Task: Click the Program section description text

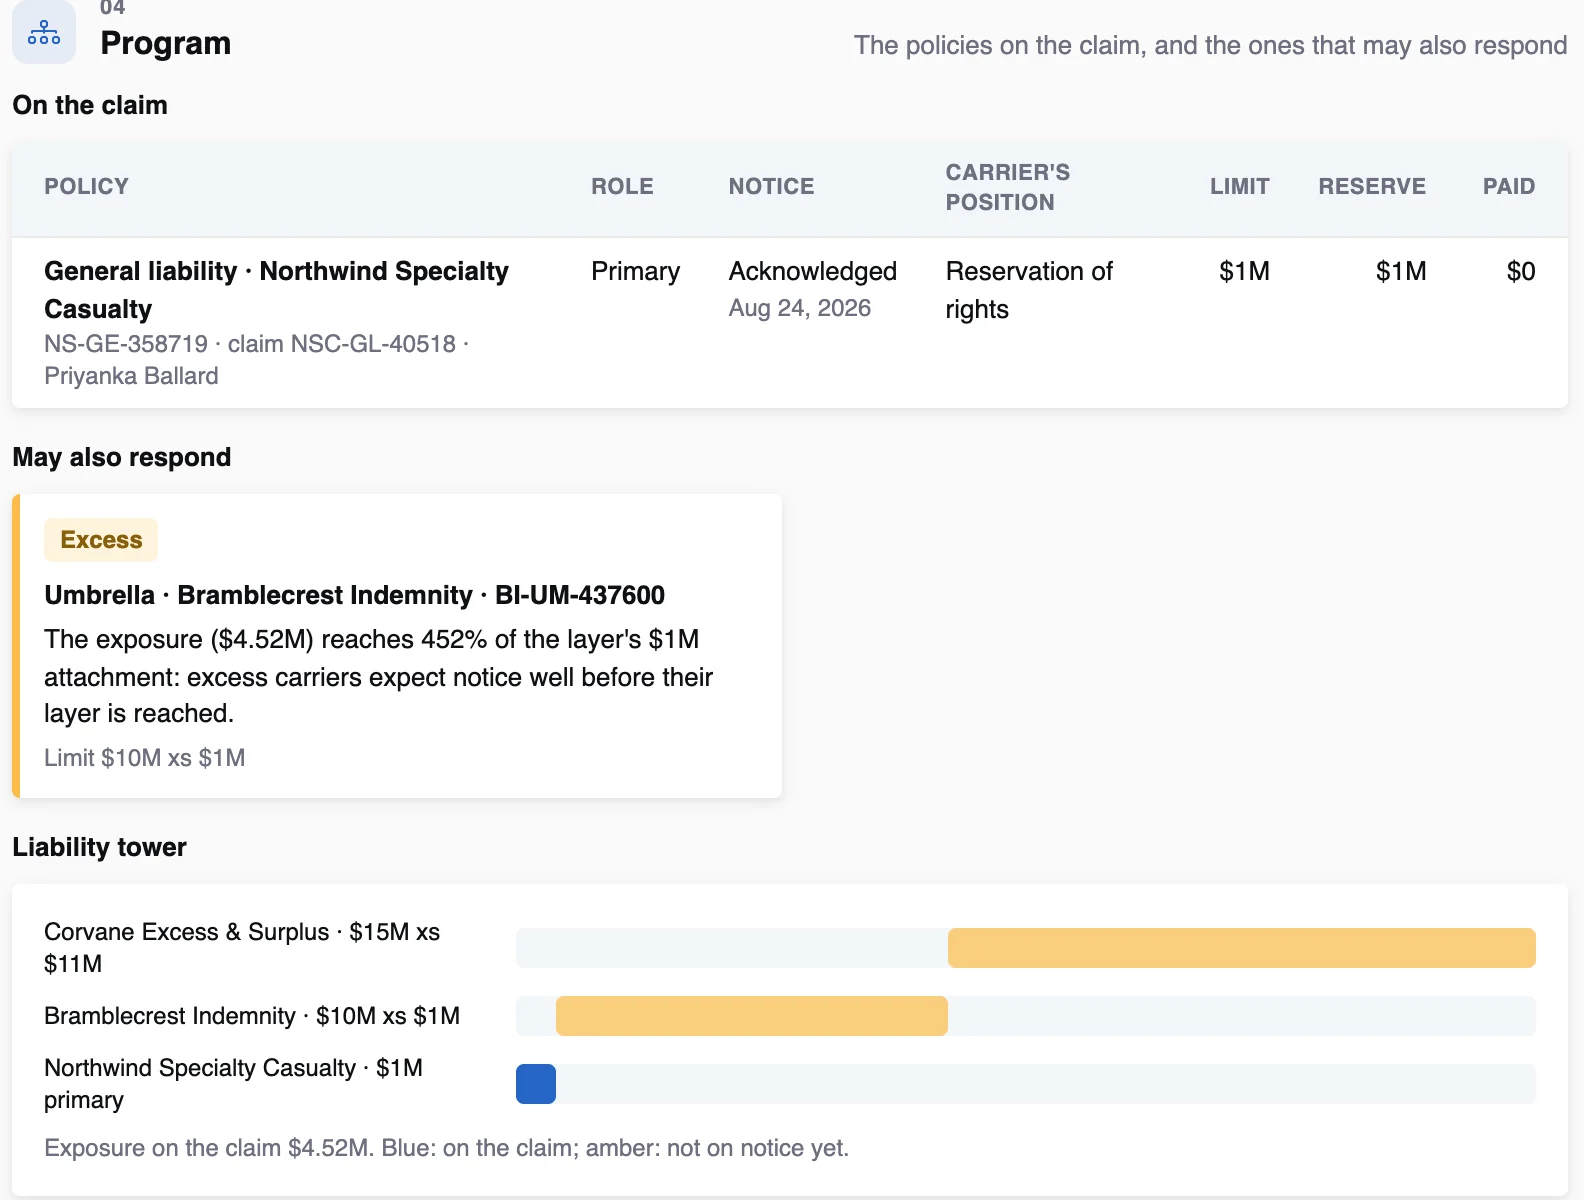Action: 1210,45
